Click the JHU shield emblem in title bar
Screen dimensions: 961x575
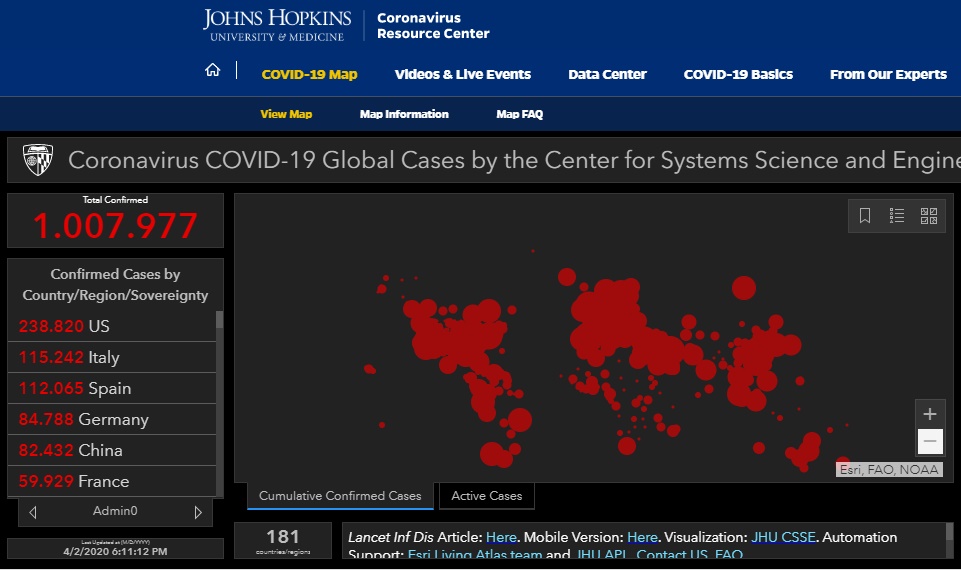37,159
